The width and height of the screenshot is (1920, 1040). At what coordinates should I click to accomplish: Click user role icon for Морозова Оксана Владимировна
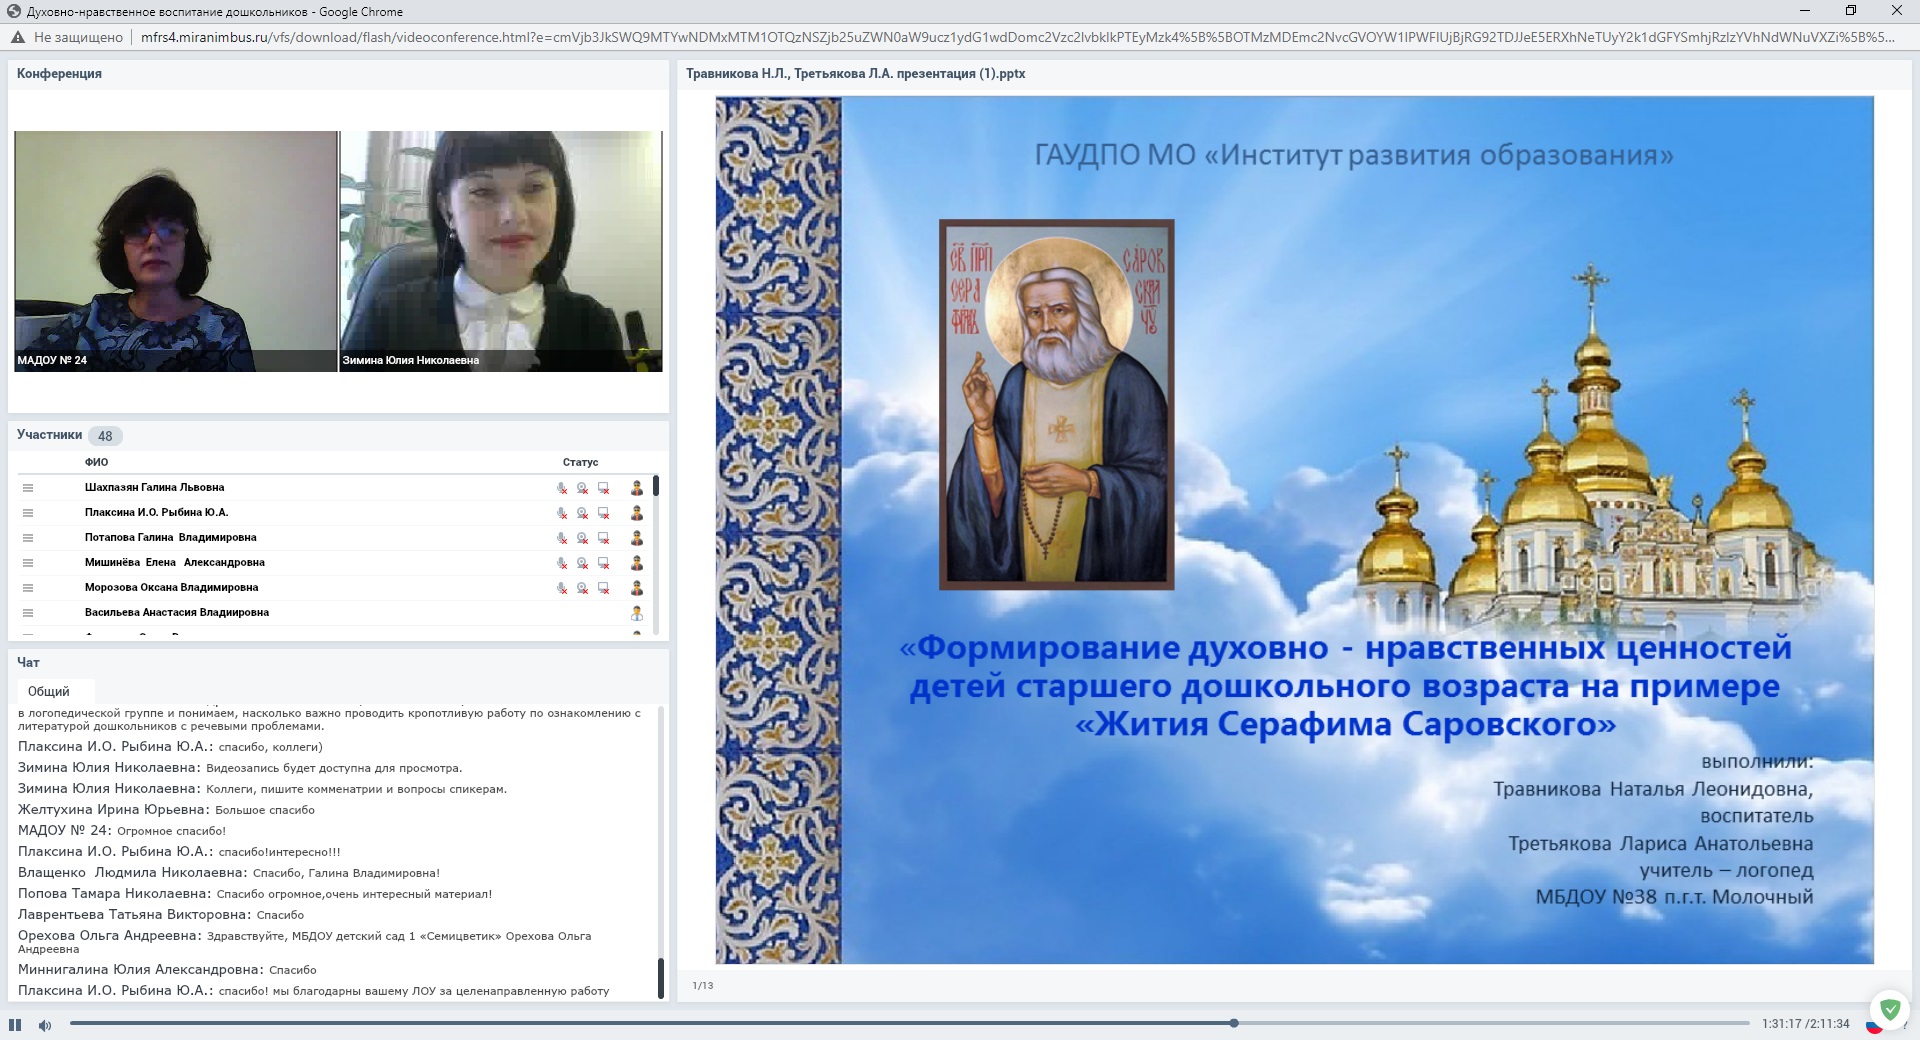(x=636, y=588)
